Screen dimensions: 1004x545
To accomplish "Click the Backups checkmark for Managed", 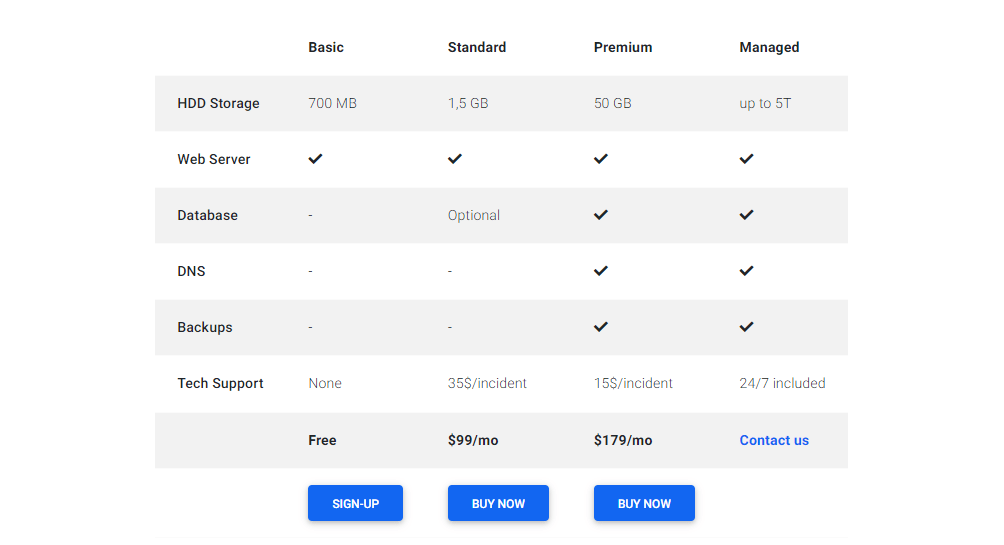I will (x=747, y=327).
